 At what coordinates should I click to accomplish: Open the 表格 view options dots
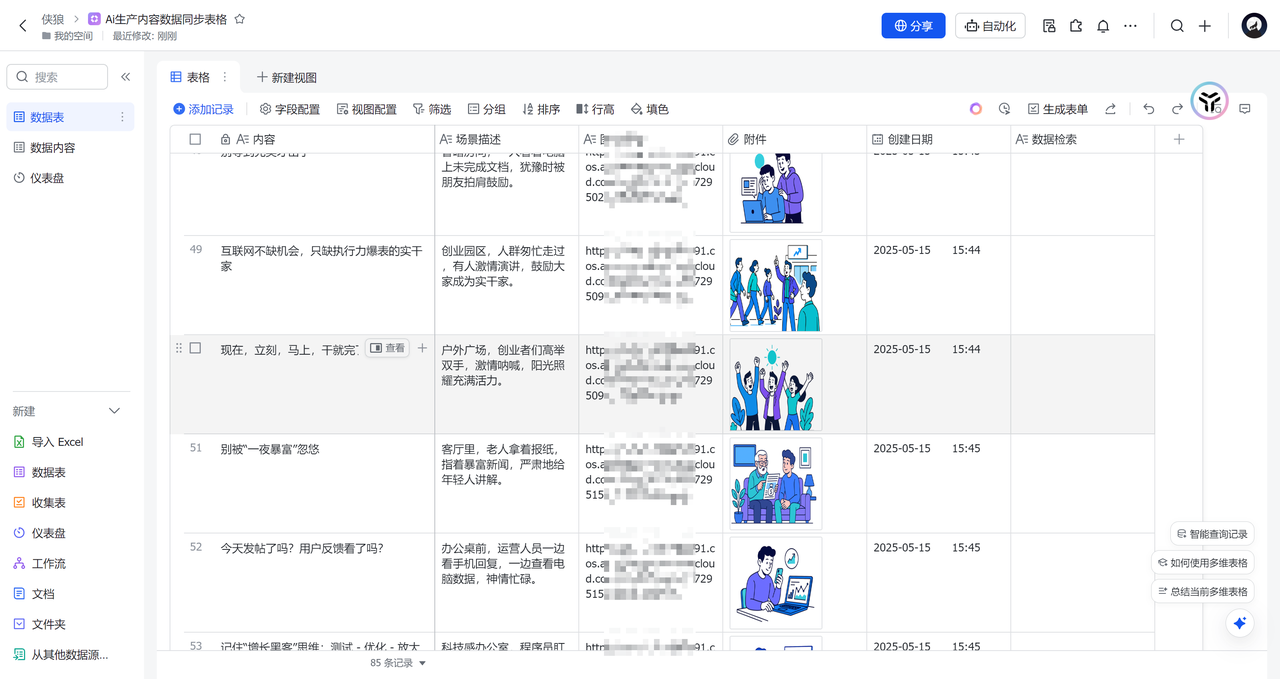[225, 77]
